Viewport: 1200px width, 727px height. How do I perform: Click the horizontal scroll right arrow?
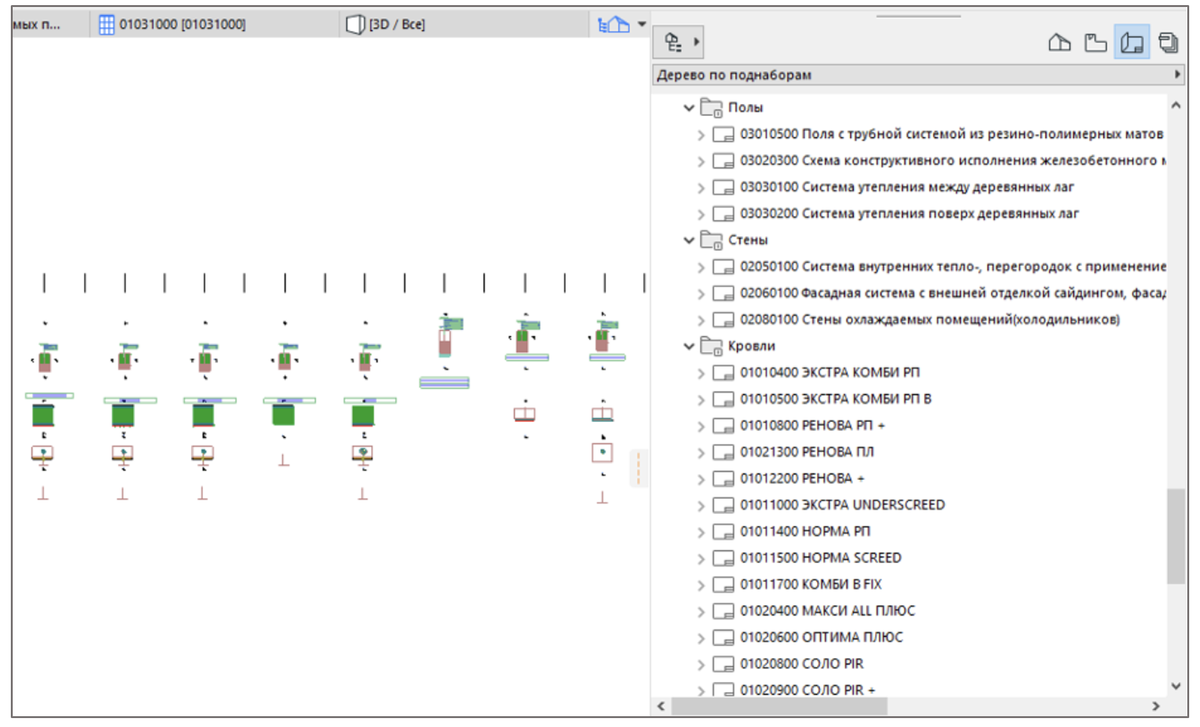click(x=1157, y=706)
